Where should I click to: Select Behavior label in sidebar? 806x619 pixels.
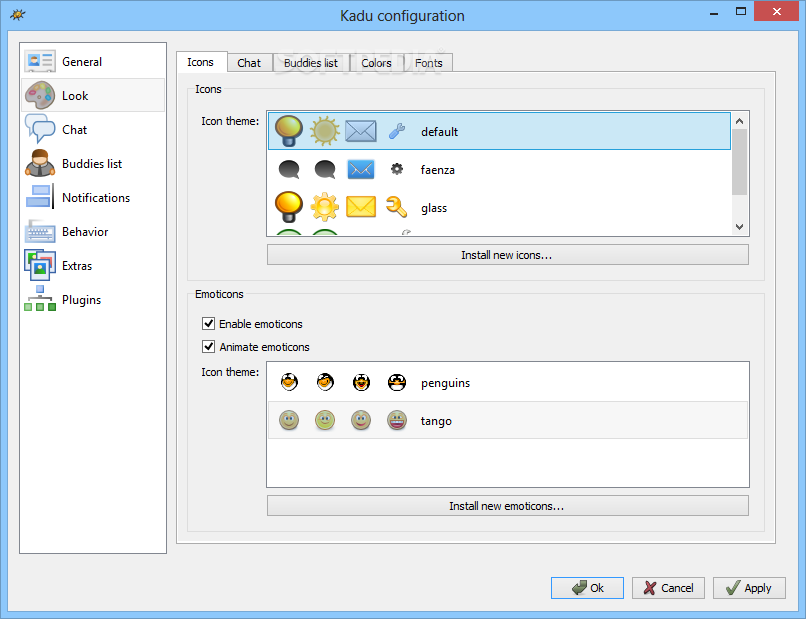(85, 232)
